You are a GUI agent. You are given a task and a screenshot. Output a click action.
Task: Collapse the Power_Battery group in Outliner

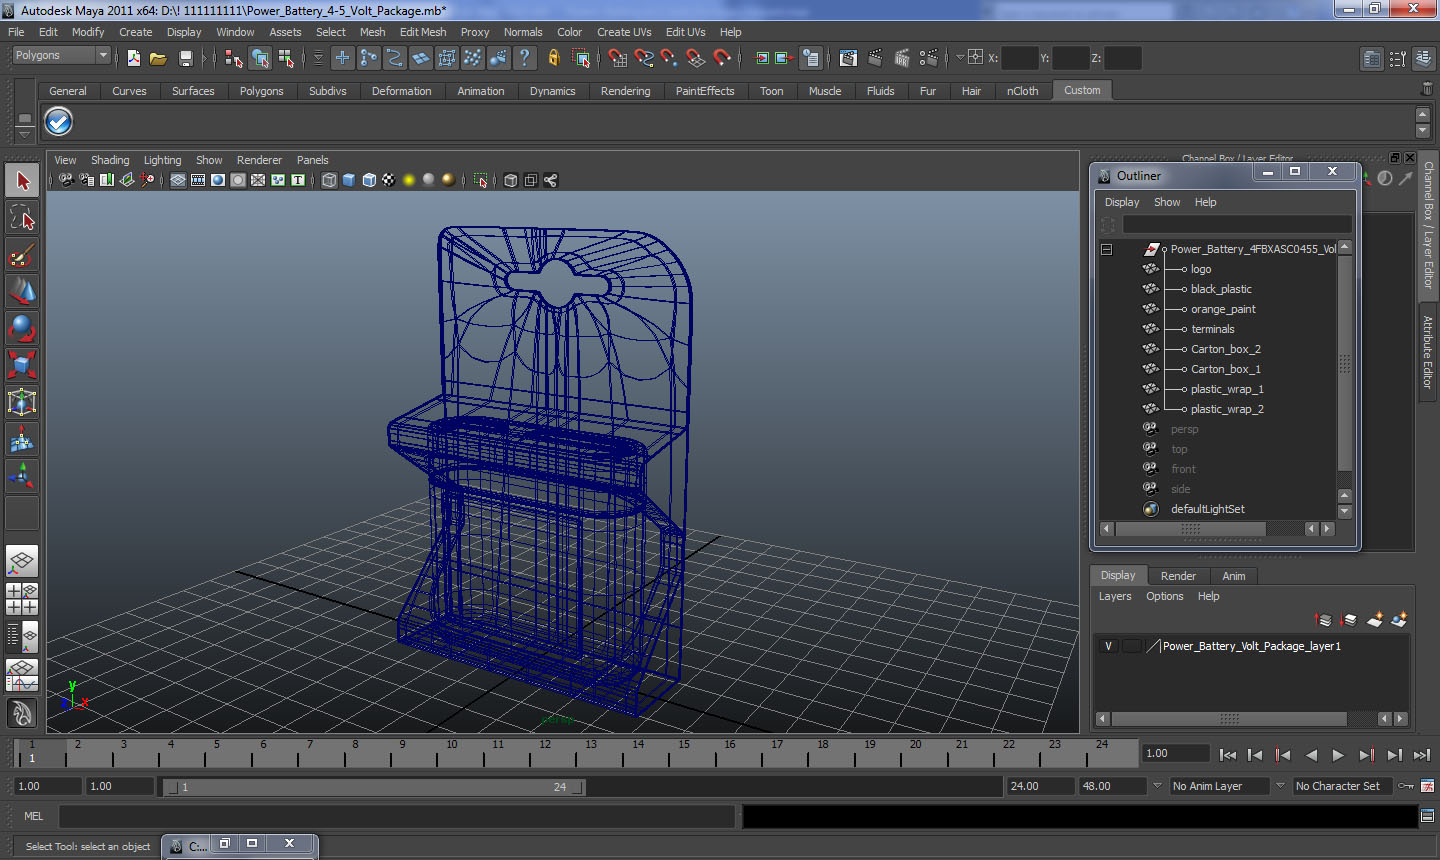pyautogui.click(x=1106, y=249)
